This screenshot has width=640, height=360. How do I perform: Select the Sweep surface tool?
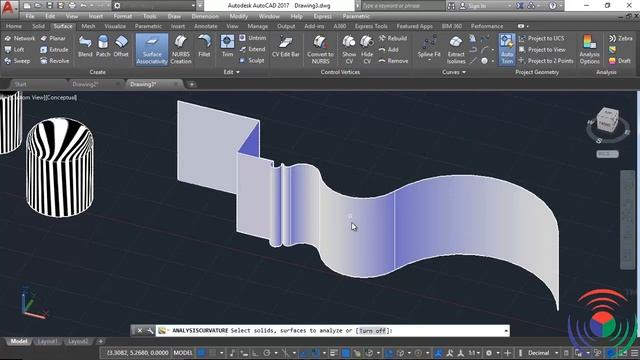pyautogui.click(x=17, y=61)
